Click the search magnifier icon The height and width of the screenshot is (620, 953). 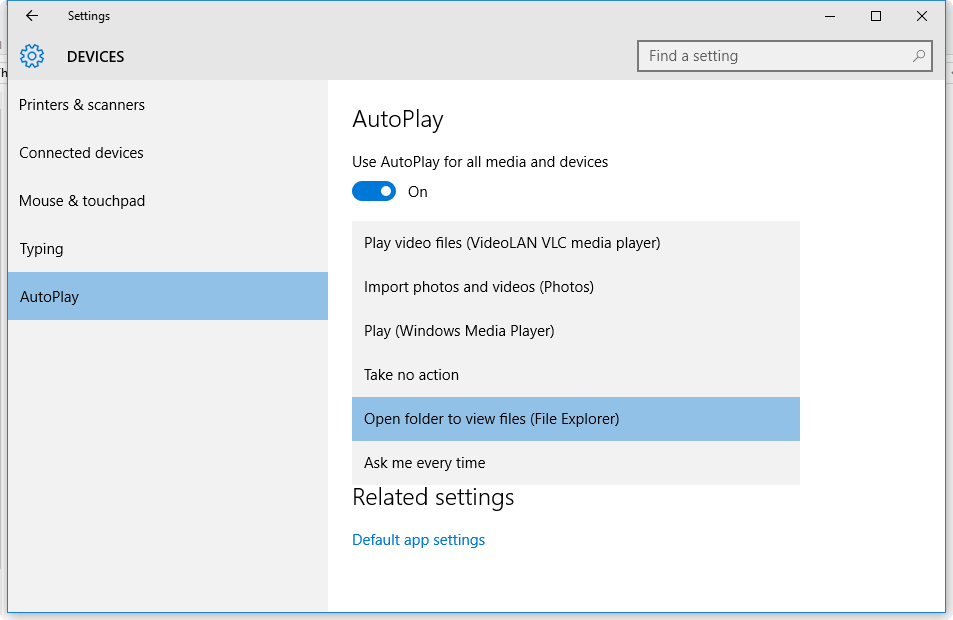click(919, 56)
